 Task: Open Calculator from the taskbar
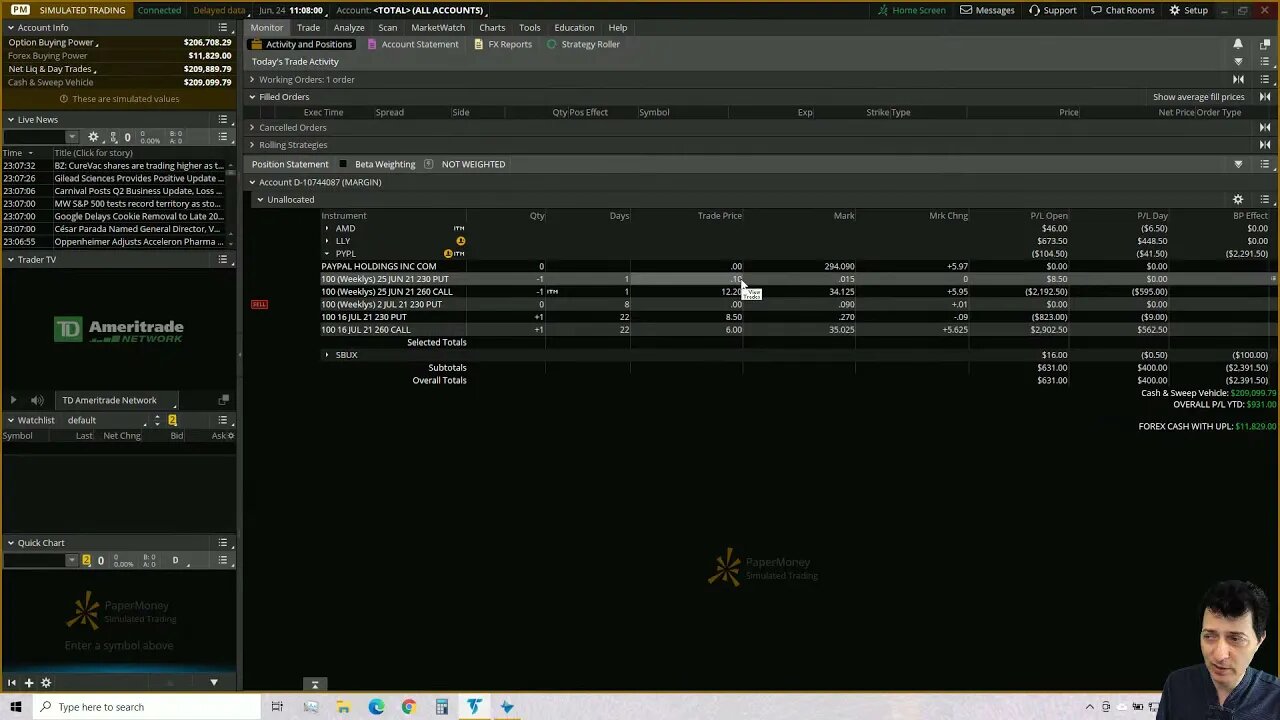pos(441,707)
